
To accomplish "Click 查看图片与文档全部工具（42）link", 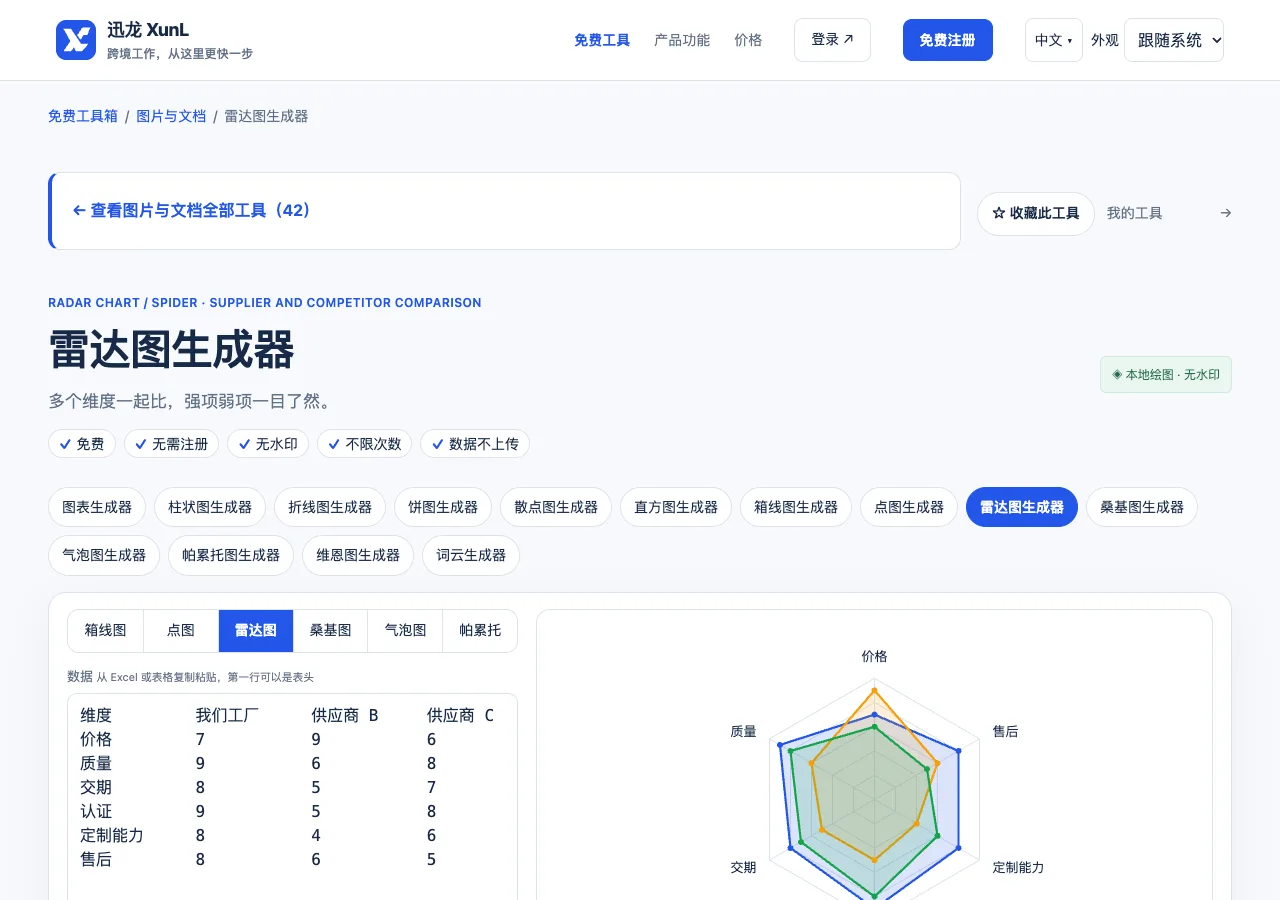I will pyautogui.click(x=192, y=211).
